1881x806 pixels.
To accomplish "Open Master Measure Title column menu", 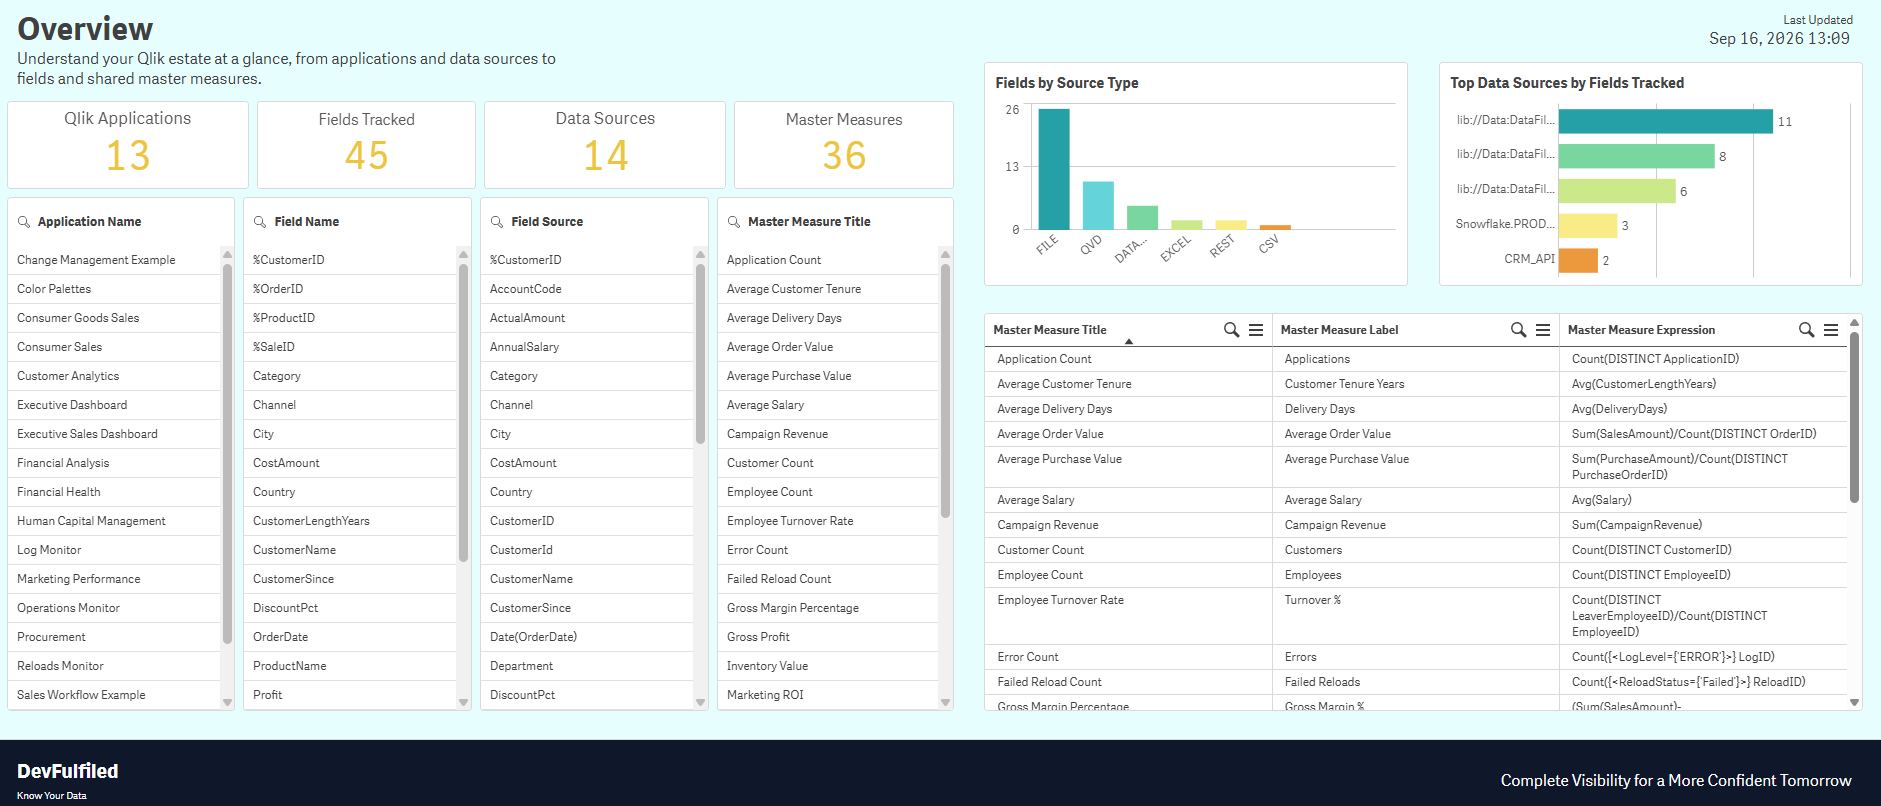I will click(1256, 330).
